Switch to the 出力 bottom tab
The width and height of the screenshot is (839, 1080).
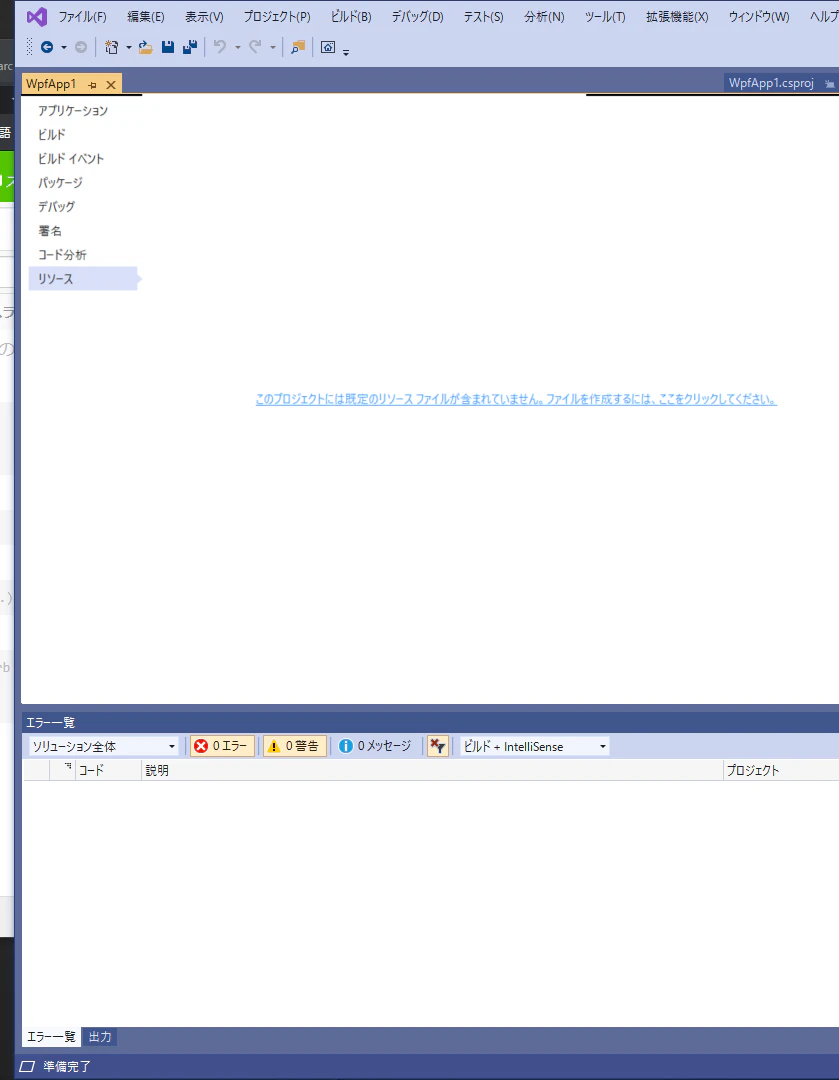tap(100, 1037)
